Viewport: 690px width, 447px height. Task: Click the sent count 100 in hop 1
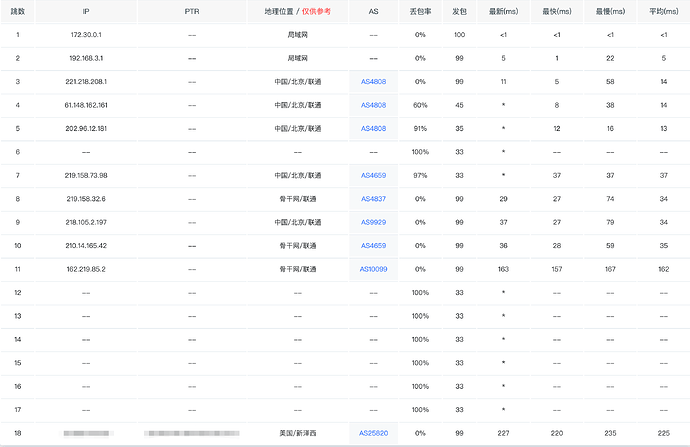click(459, 35)
